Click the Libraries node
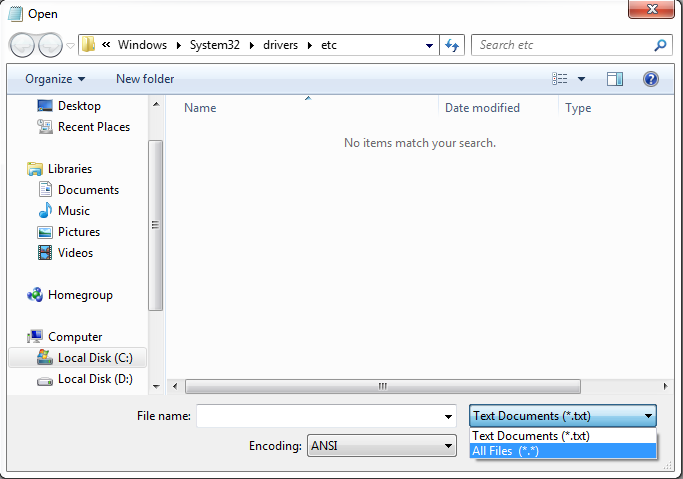Image resolution: width=683 pixels, height=479 pixels. point(70,169)
